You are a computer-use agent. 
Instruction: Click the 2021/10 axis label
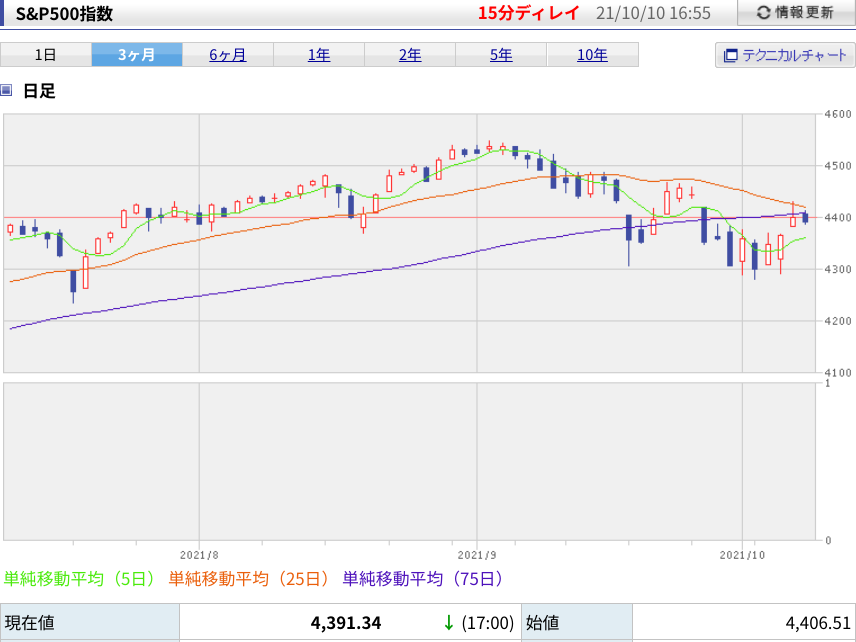point(742,555)
